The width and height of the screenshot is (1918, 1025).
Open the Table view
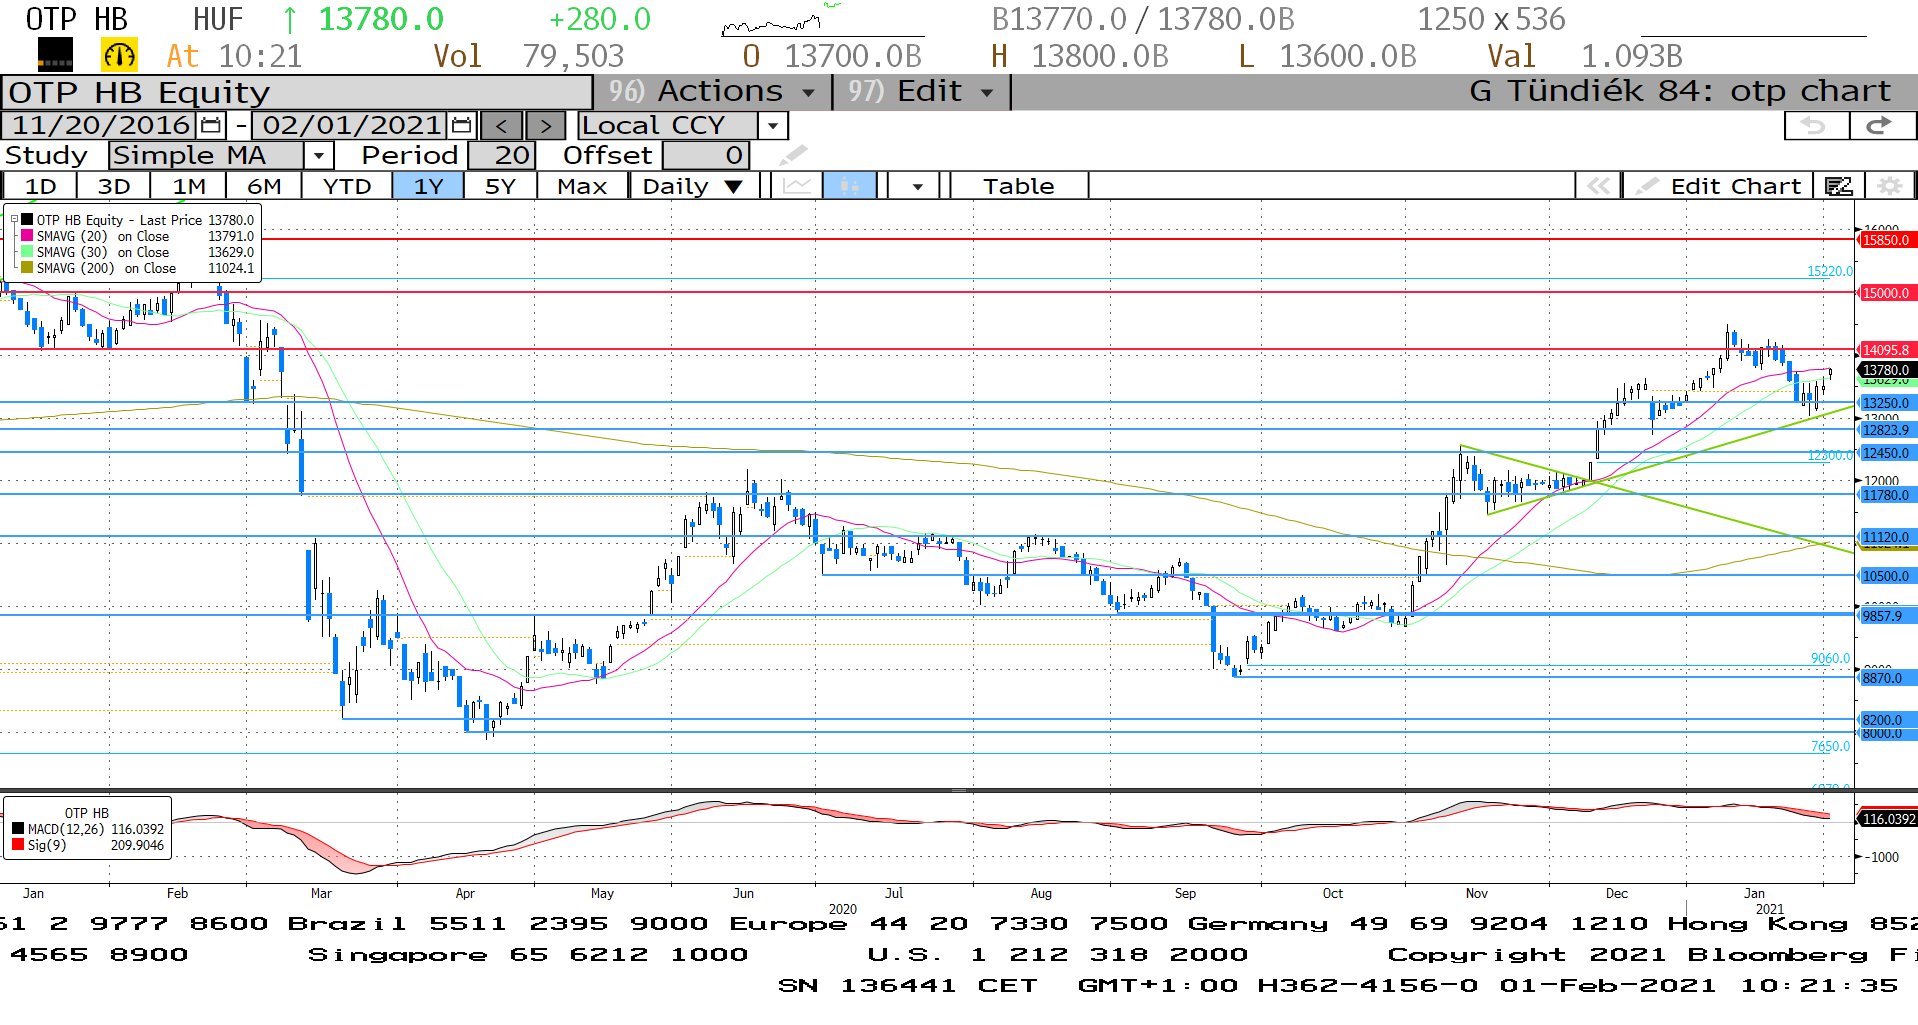tap(1018, 186)
